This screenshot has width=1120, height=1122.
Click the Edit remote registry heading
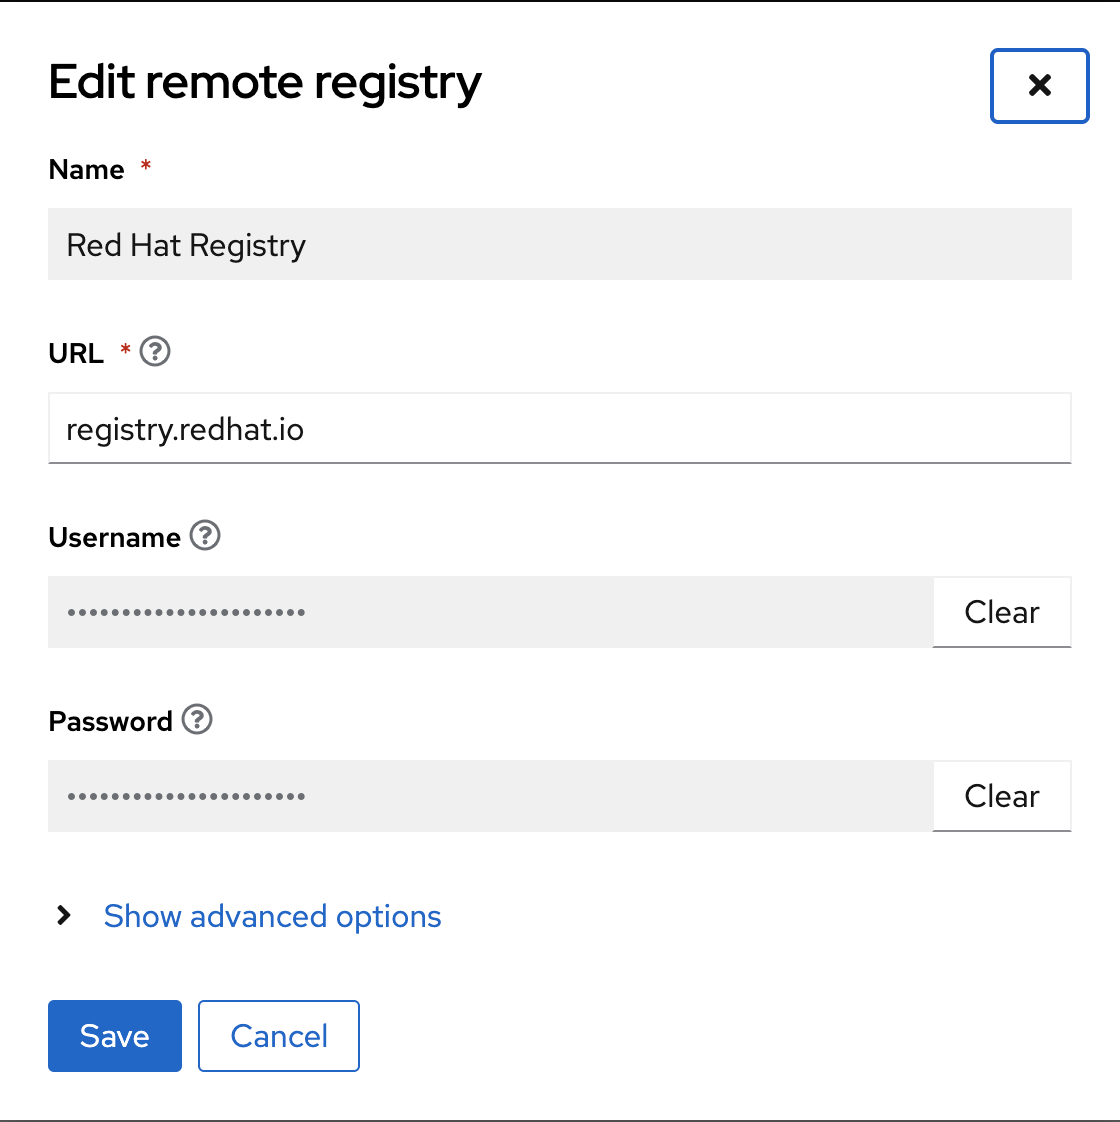tap(265, 82)
